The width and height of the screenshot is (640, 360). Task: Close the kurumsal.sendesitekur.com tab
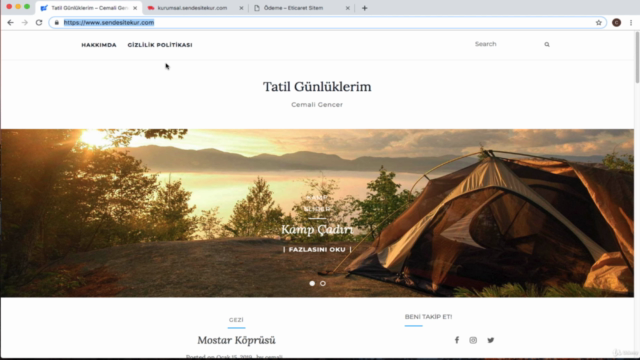point(241,8)
